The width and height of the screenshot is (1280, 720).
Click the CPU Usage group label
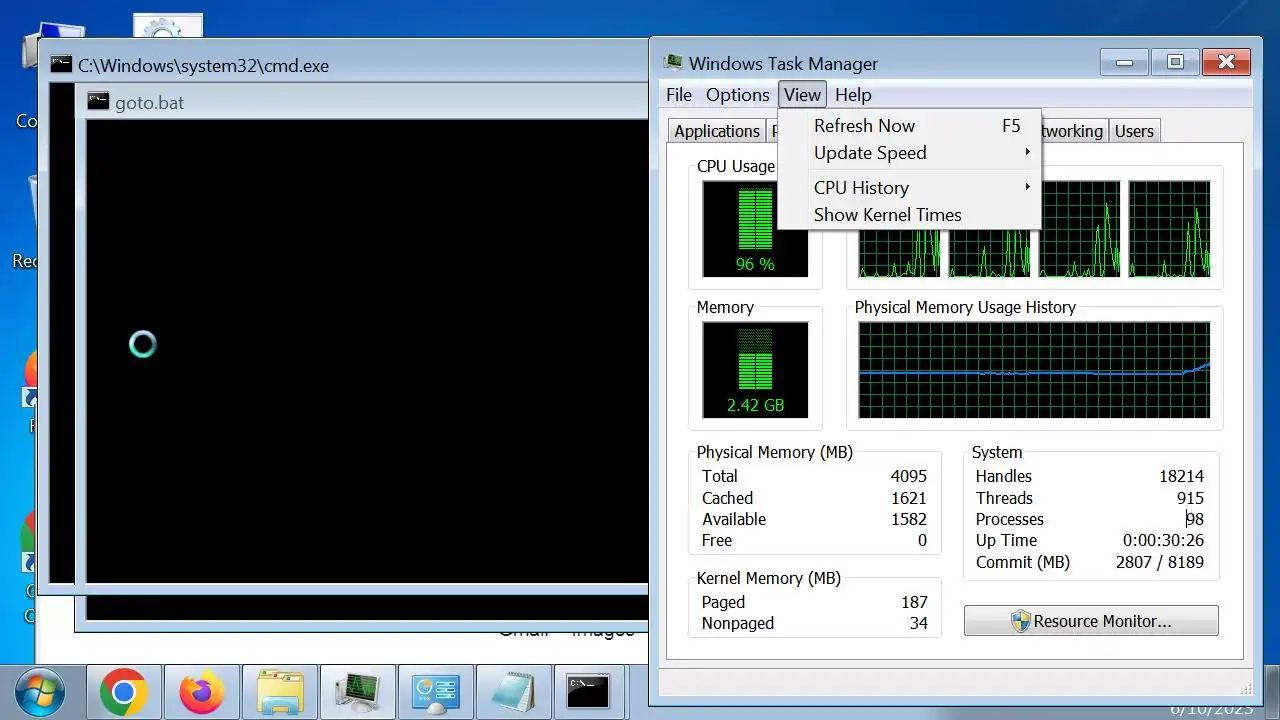tap(736, 166)
